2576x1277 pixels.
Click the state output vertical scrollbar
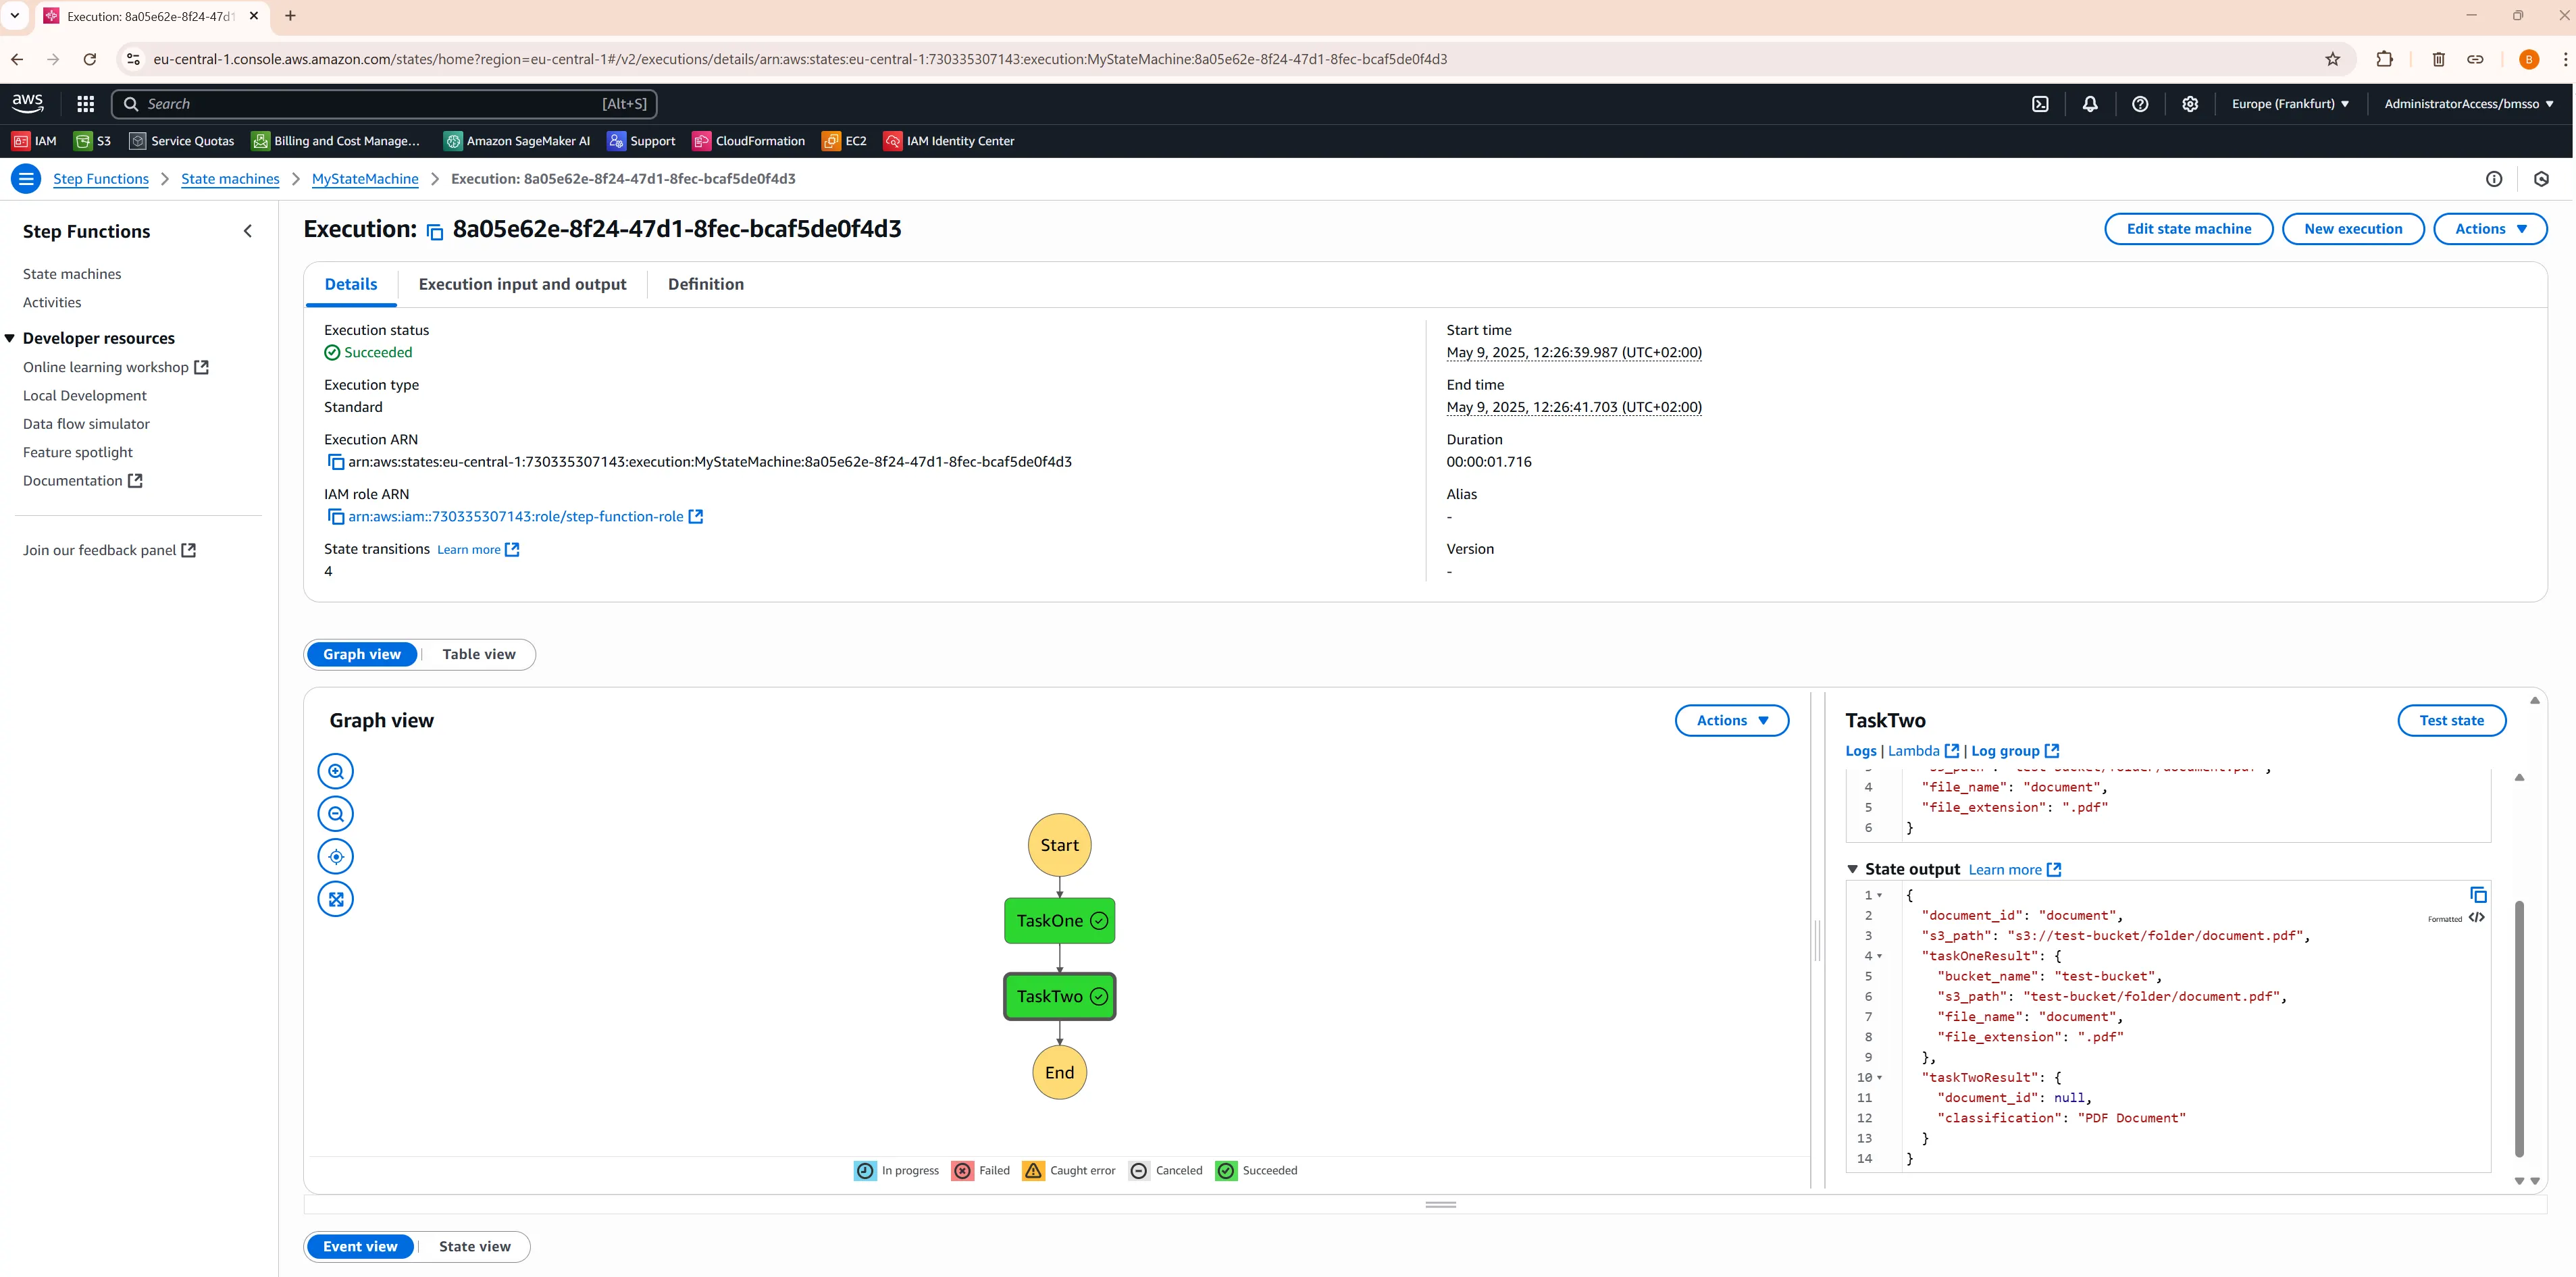point(2518,1030)
